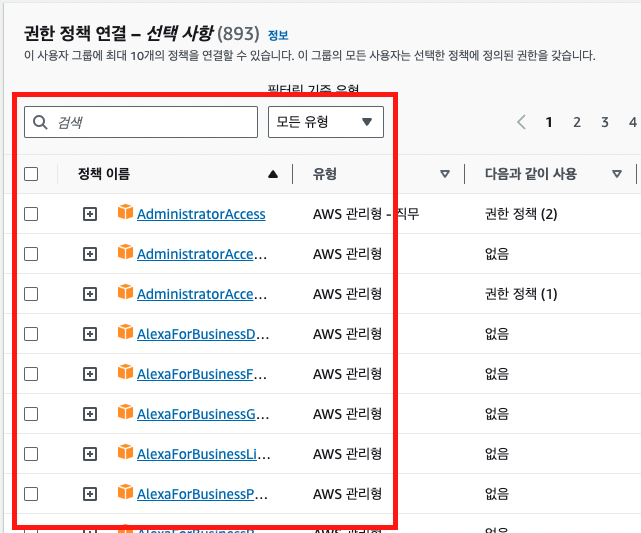Click the 정책 이름 column header

(x=104, y=174)
